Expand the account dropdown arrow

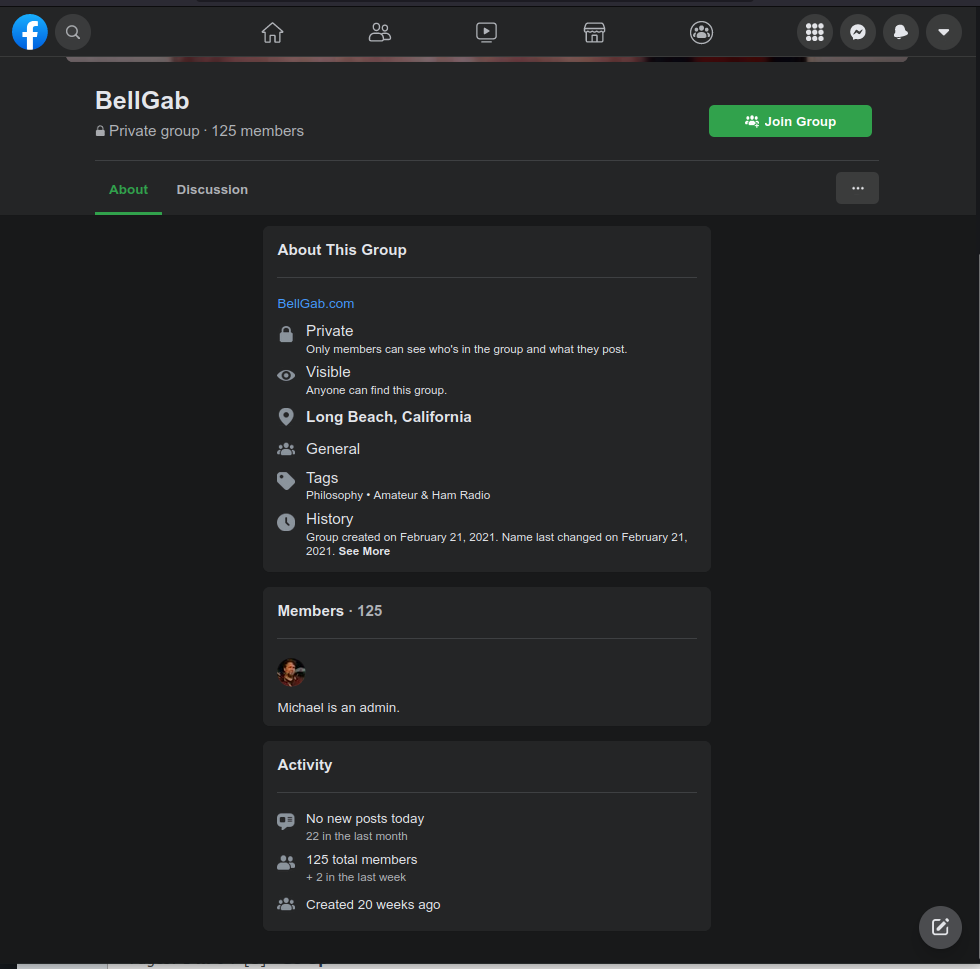944,32
